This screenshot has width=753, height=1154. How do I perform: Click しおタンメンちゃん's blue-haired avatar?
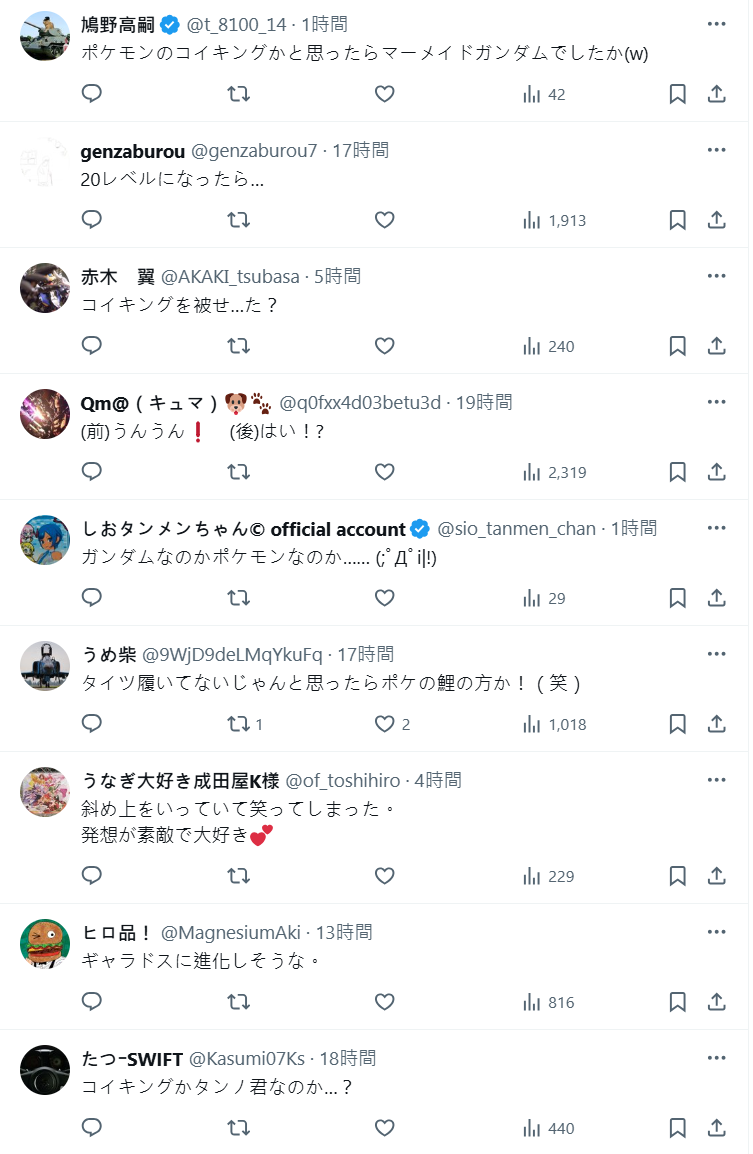coord(45,540)
